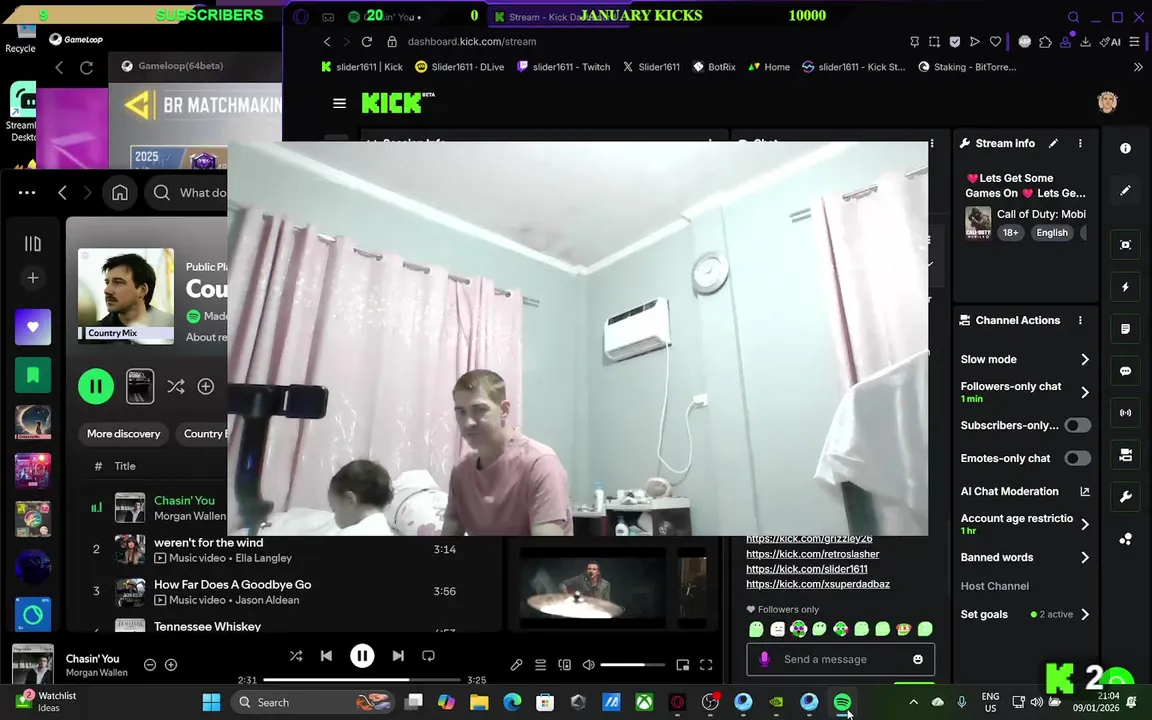The height and width of the screenshot is (720, 1152).
Task: Open Spotify lyrics microphone icon
Action: coord(516,665)
